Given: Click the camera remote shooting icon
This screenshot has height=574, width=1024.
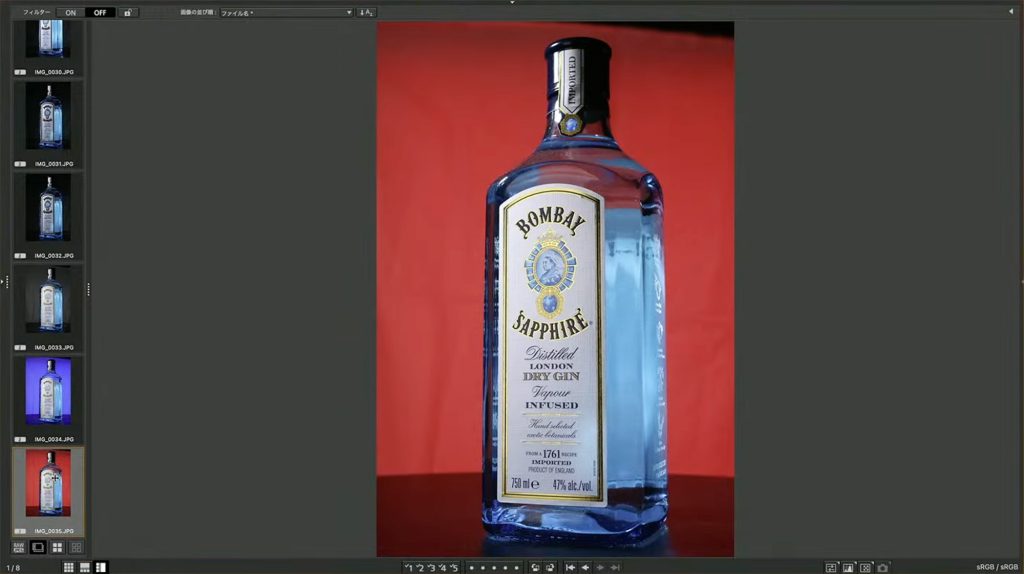Looking at the screenshot, I should (x=883, y=567).
